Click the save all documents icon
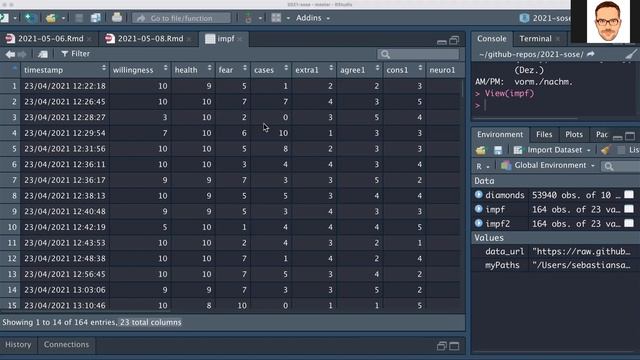The image size is (640, 360). 96,18
